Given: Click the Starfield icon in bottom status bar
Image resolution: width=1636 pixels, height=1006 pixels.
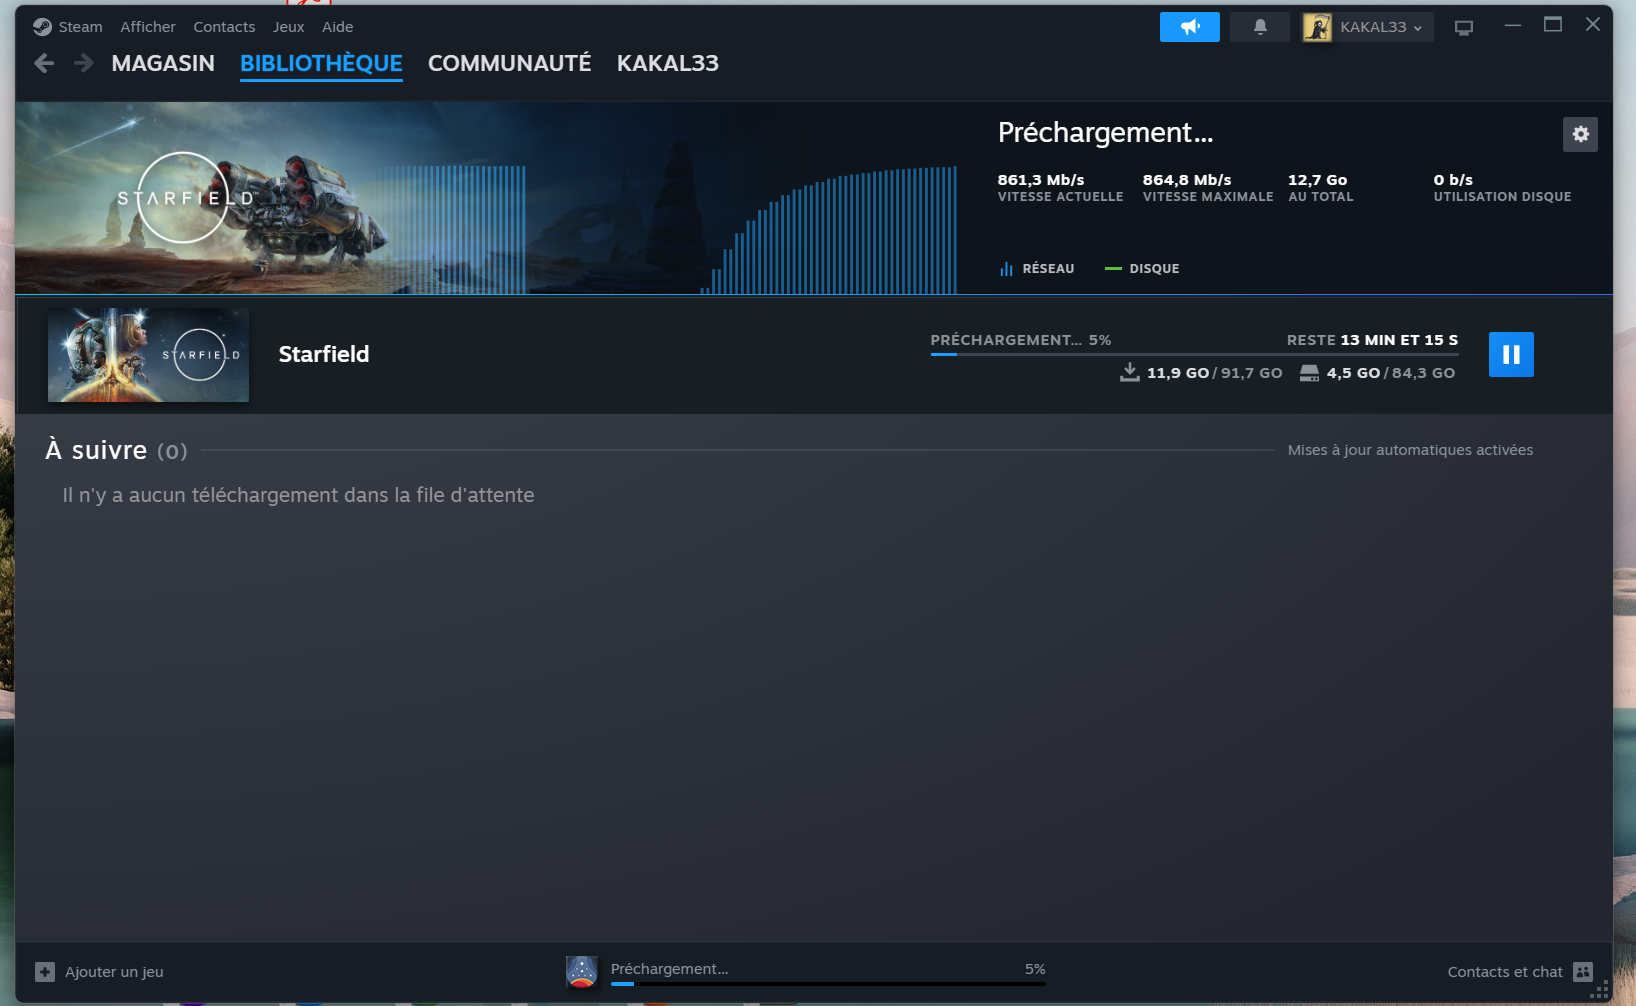Looking at the screenshot, I should pyautogui.click(x=582, y=971).
